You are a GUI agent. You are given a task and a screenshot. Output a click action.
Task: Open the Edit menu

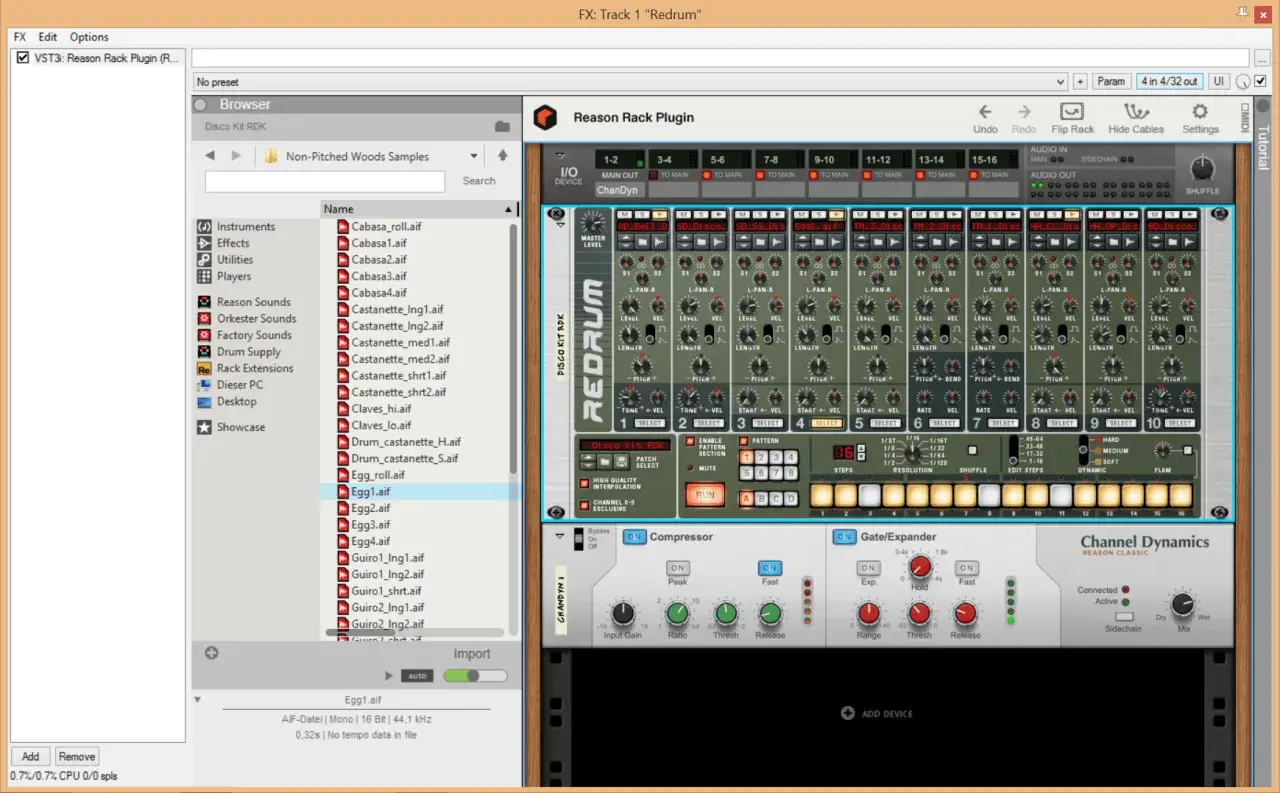tap(48, 37)
